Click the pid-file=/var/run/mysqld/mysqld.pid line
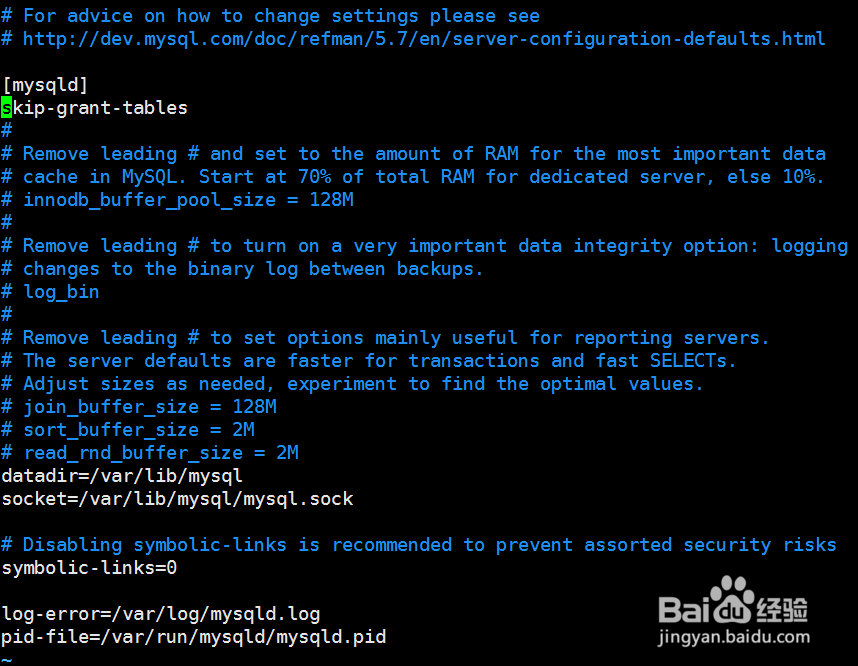 click(x=193, y=636)
